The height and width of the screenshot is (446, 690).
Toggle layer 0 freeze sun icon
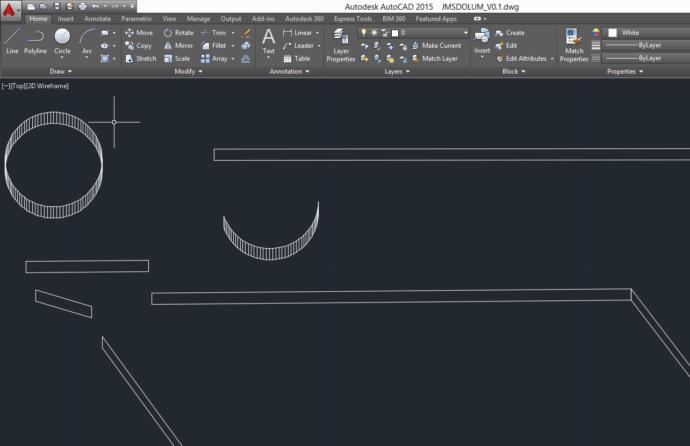(x=374, y=33)
